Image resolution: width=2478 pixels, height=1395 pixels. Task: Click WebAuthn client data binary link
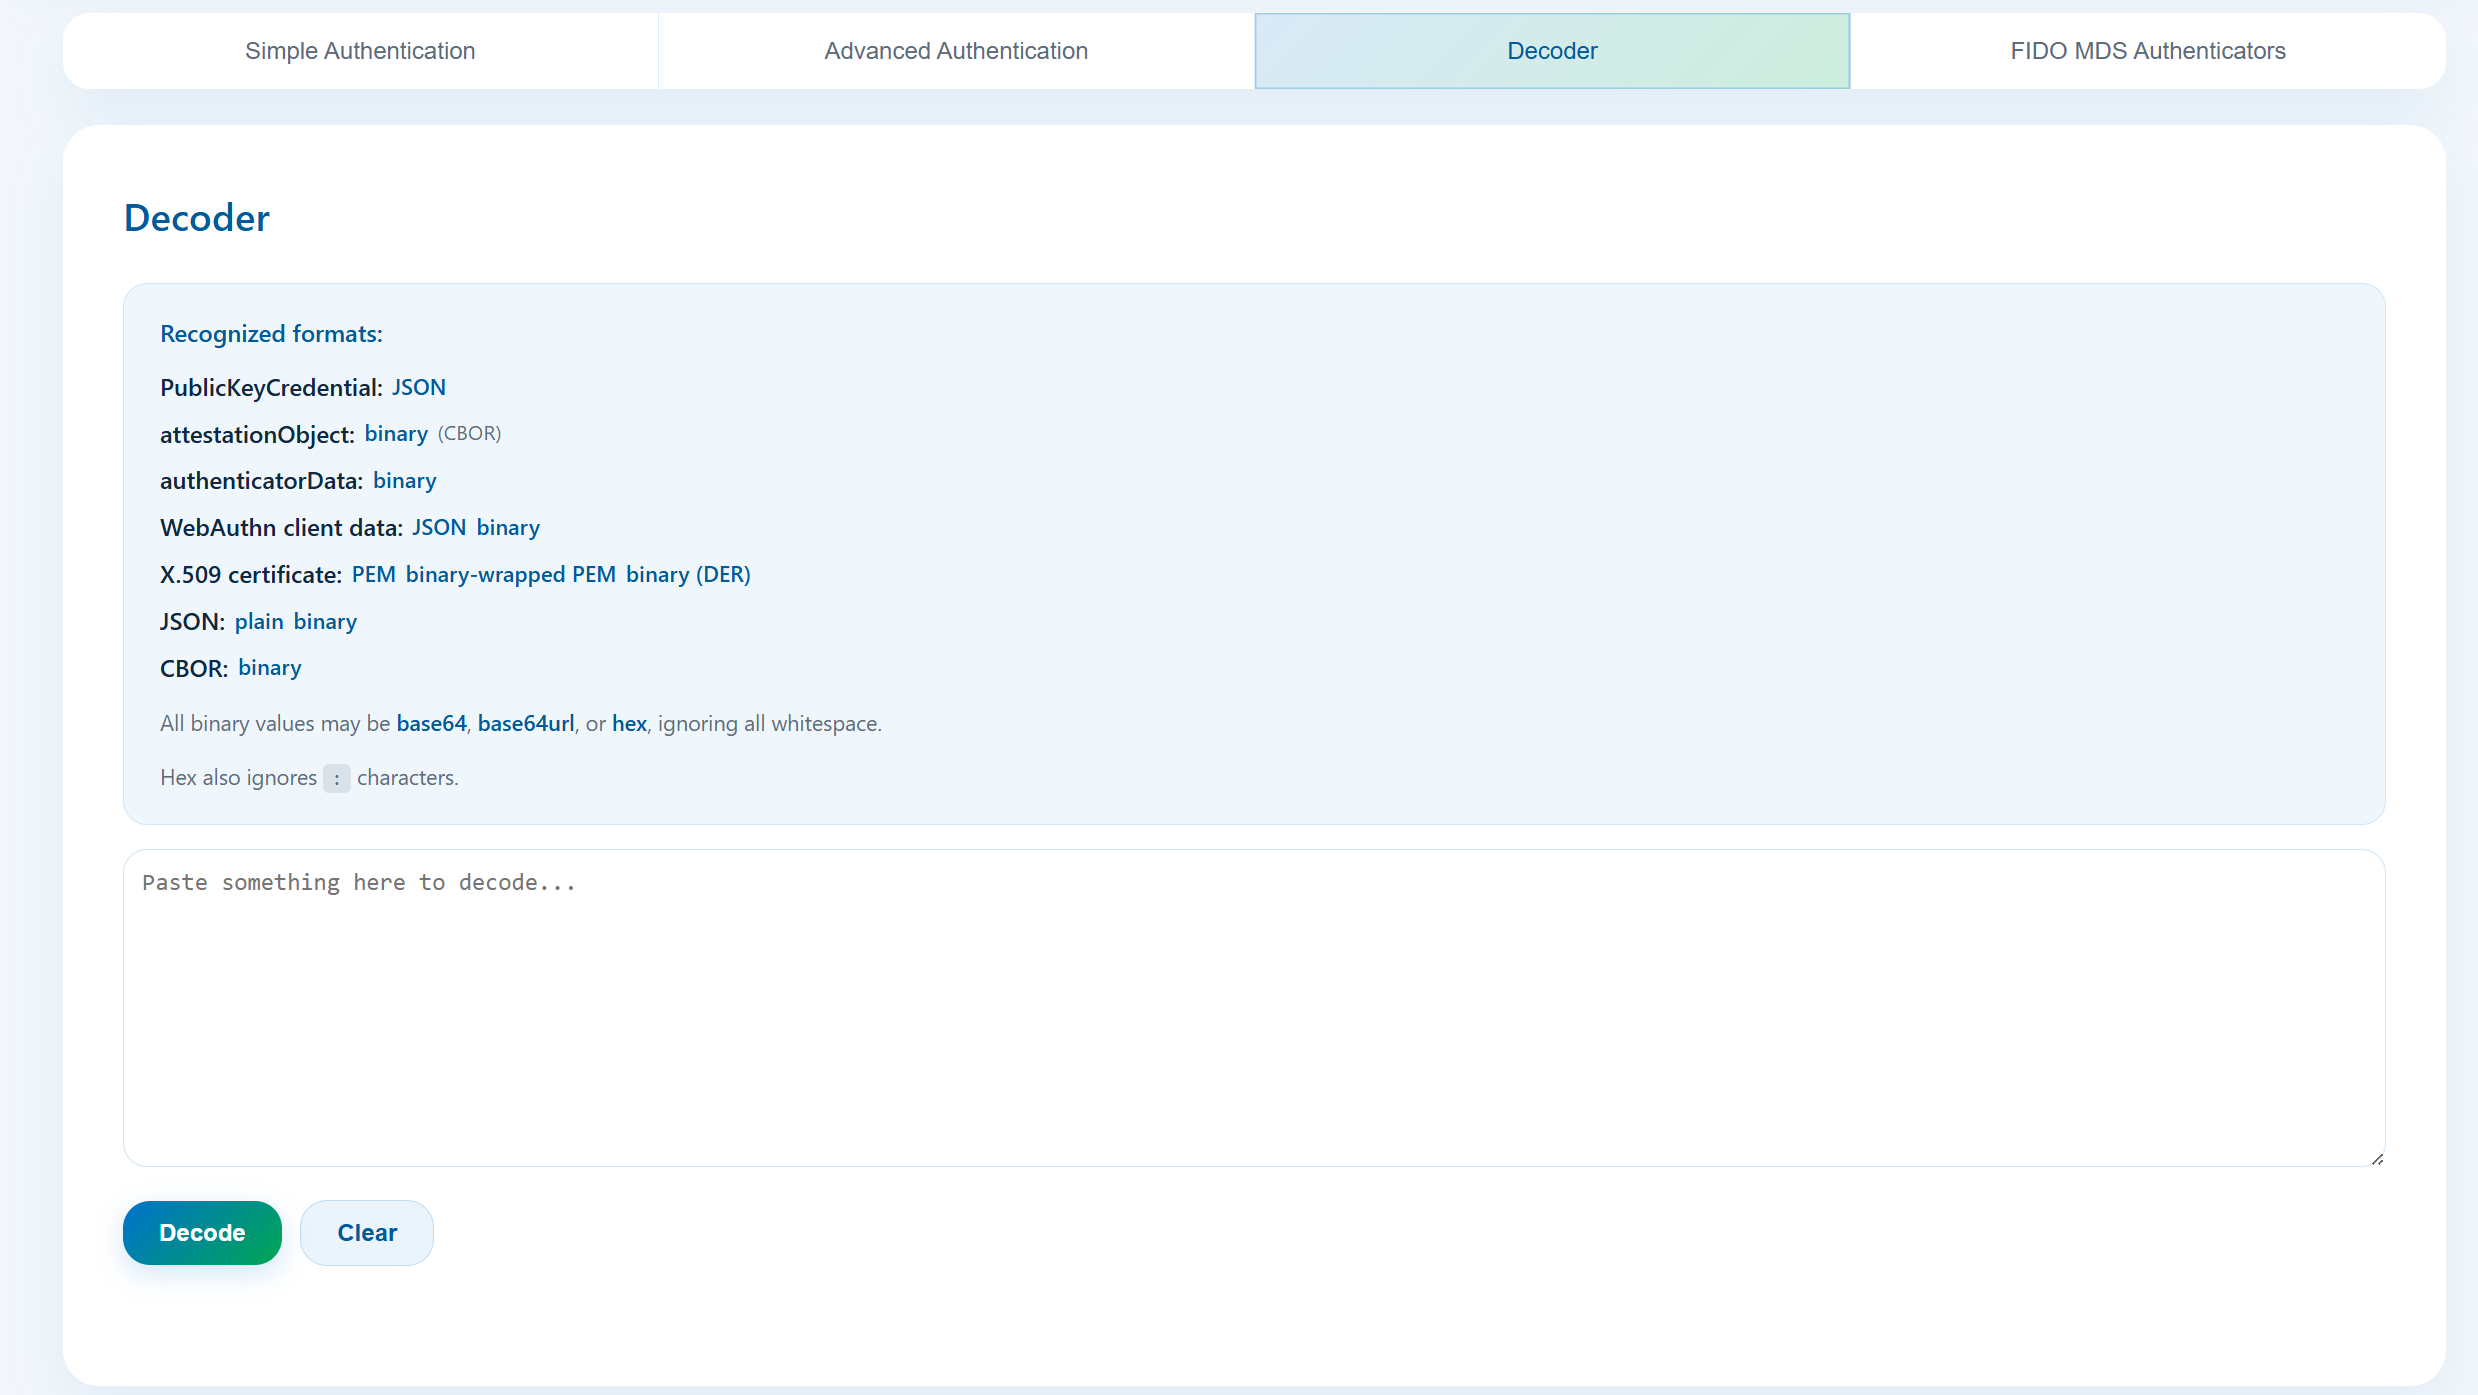pos(508,528)
